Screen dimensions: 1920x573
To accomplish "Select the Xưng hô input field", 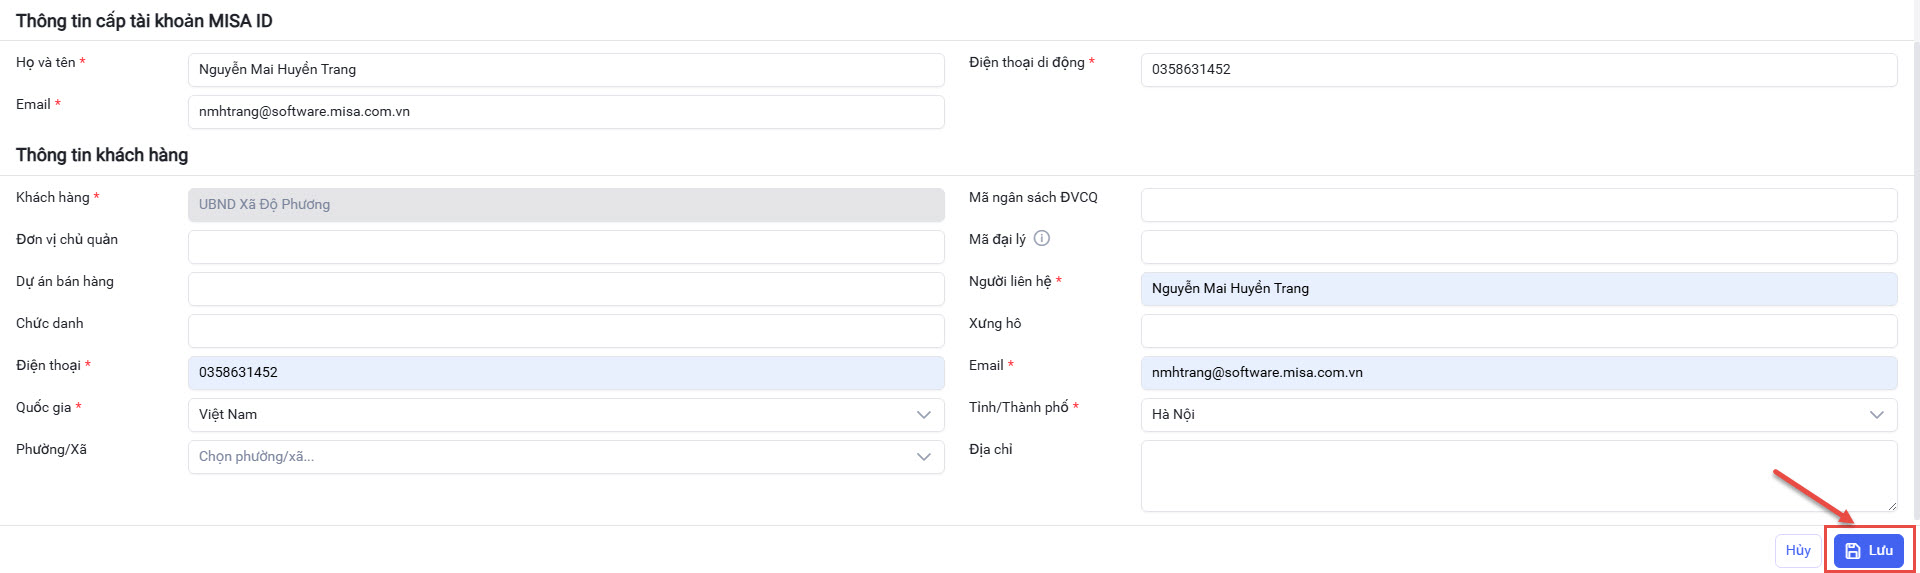I will [1518, 331].
